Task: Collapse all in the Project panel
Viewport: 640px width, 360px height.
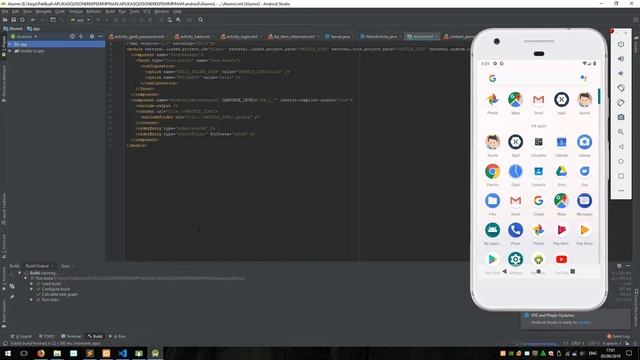Action: pyautogui.click(x=81, y=36)
